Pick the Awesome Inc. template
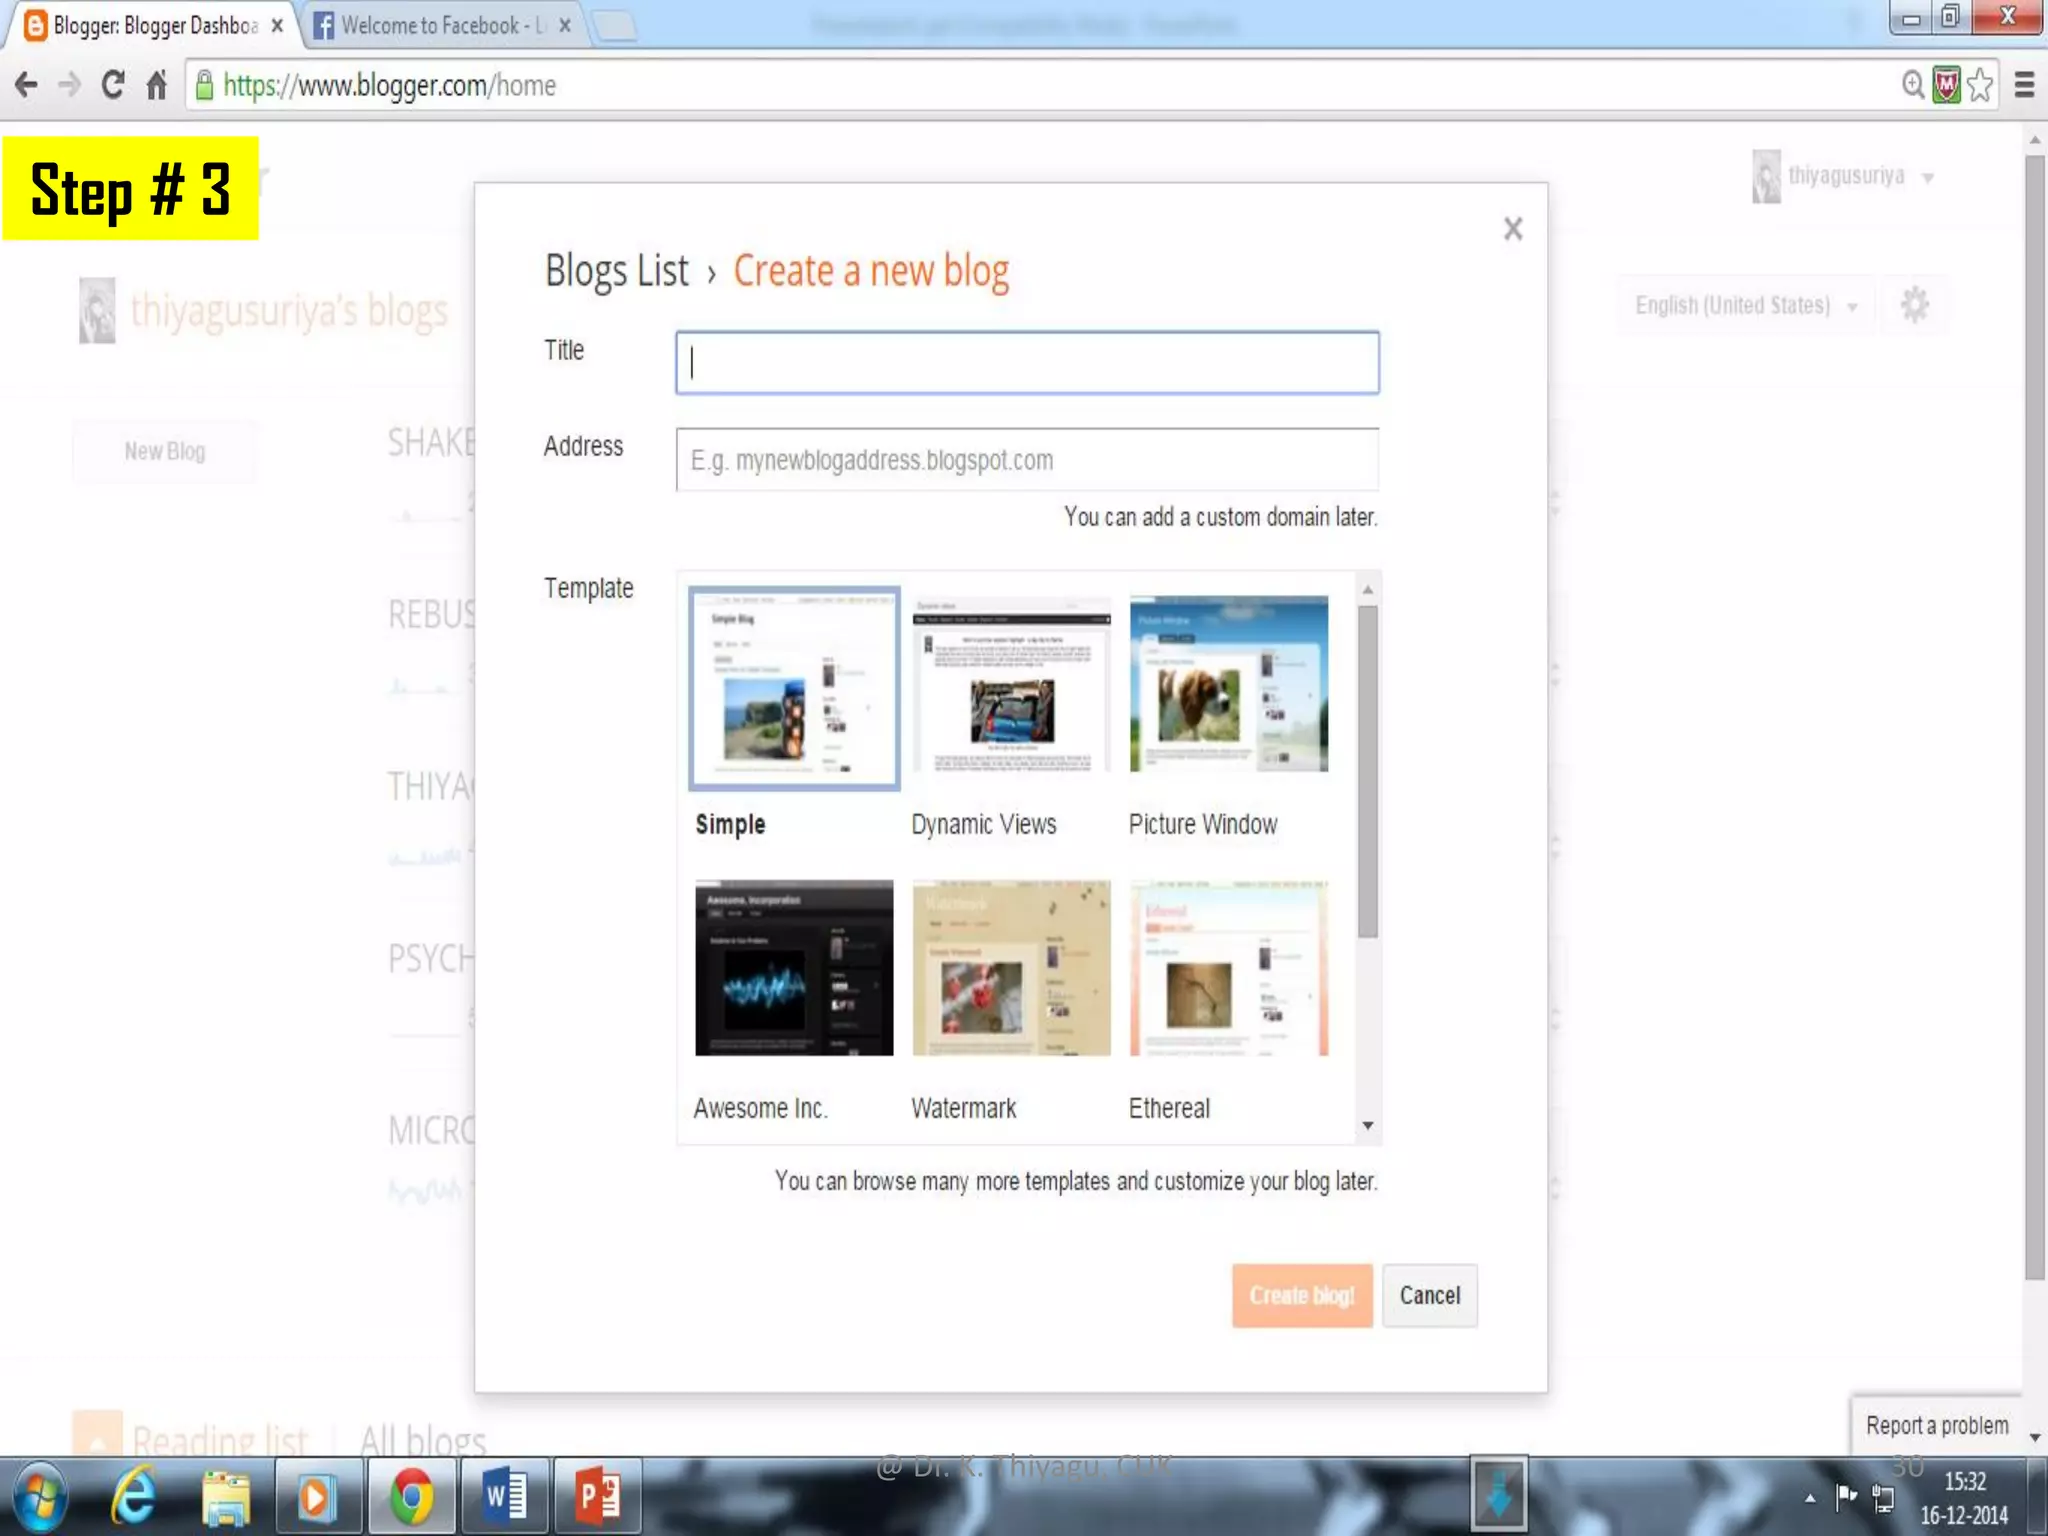 [794, 968]
